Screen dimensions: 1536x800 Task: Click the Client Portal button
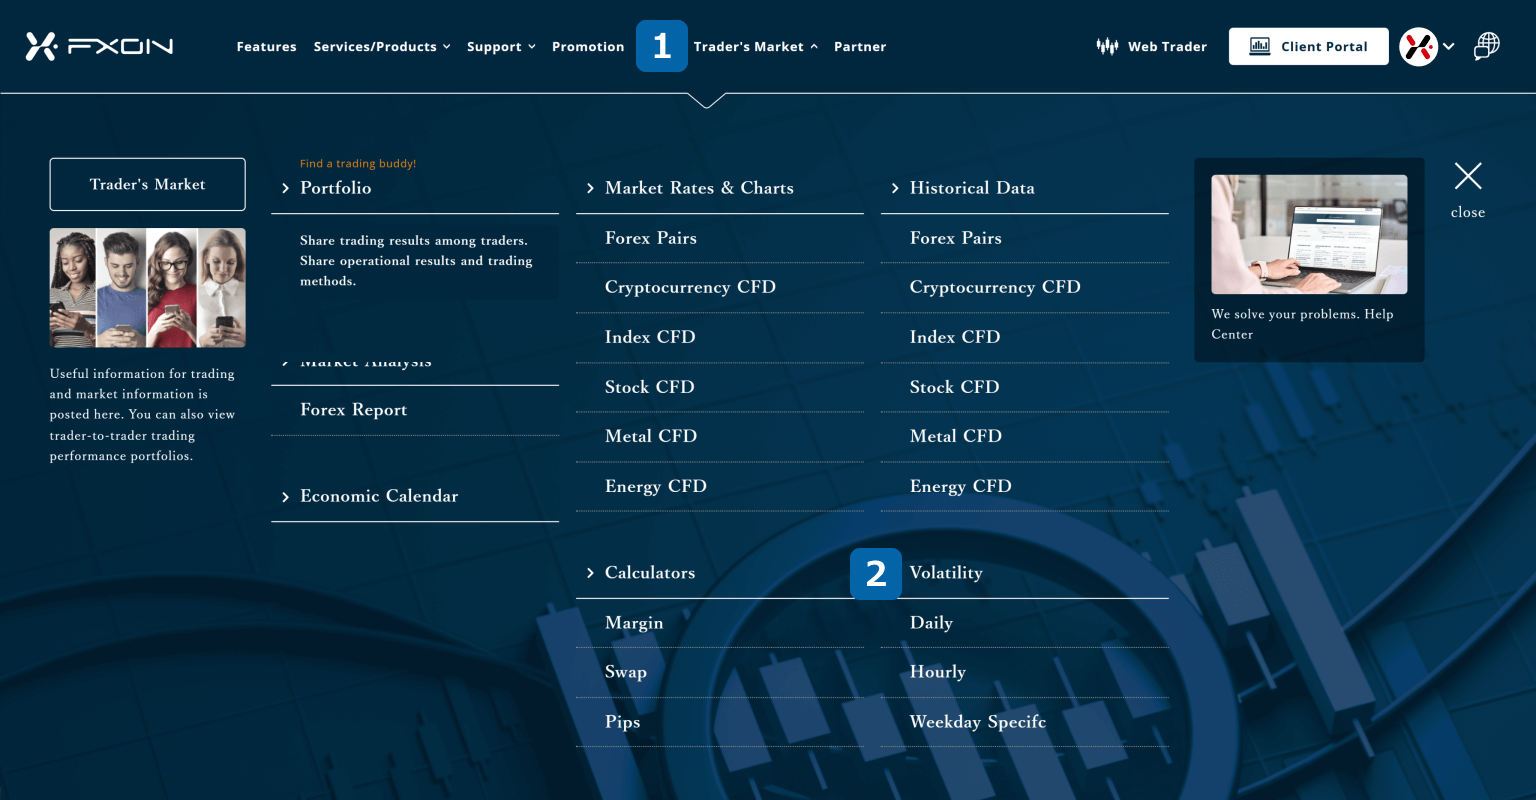pyautogui.click(x=1308, y=46)
